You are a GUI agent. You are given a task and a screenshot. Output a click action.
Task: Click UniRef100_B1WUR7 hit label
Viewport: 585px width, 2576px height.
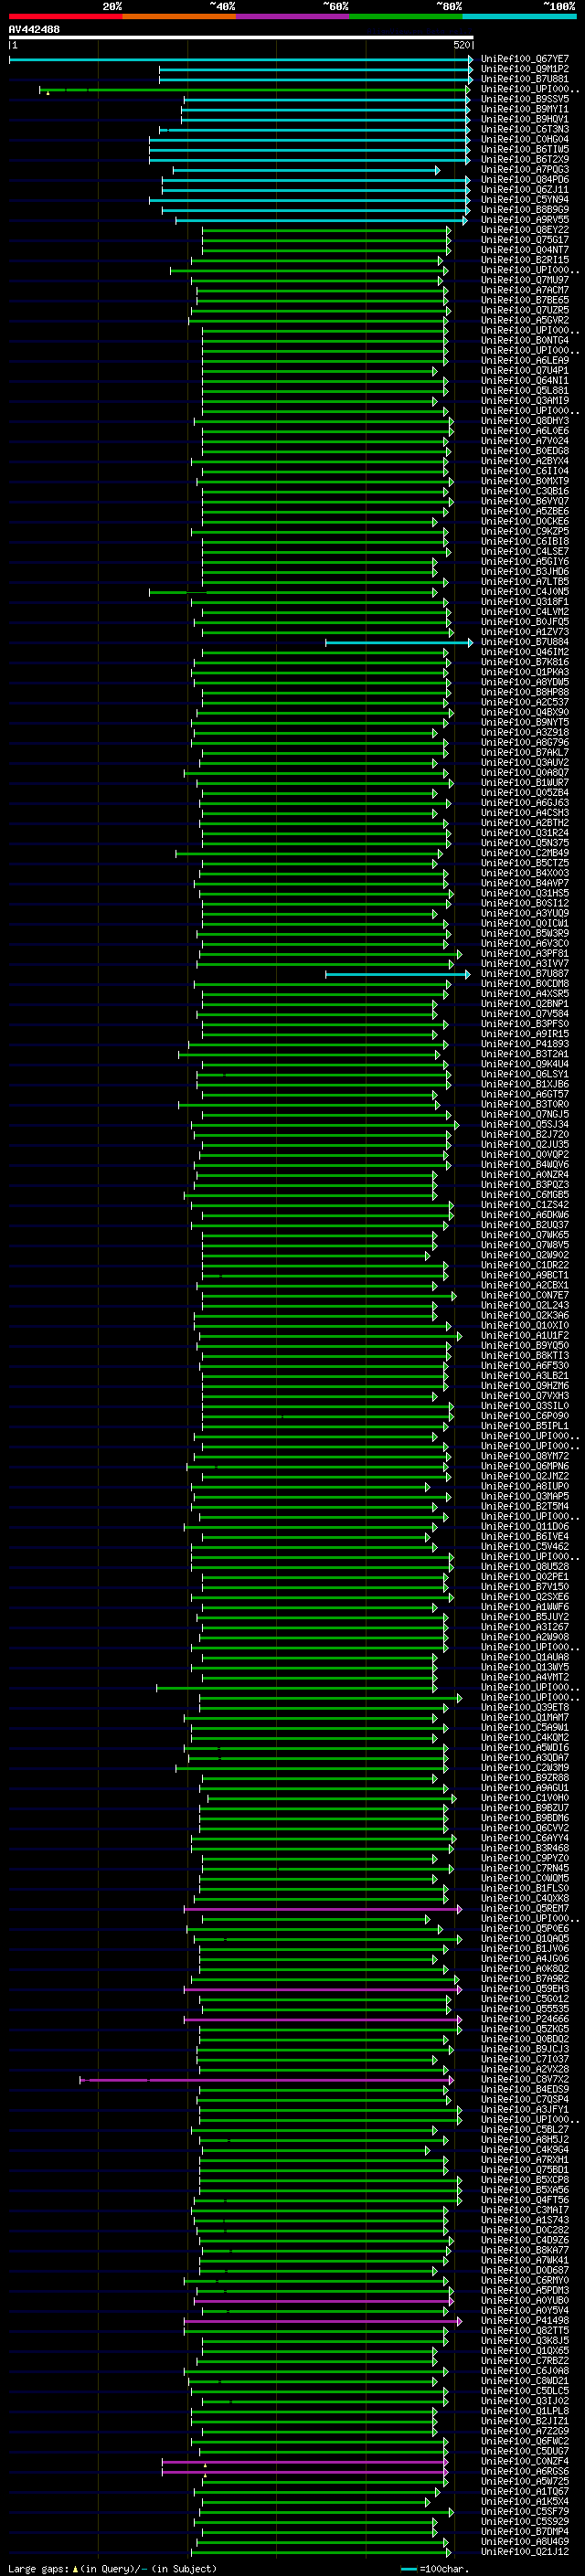click(x=525, y=783)
